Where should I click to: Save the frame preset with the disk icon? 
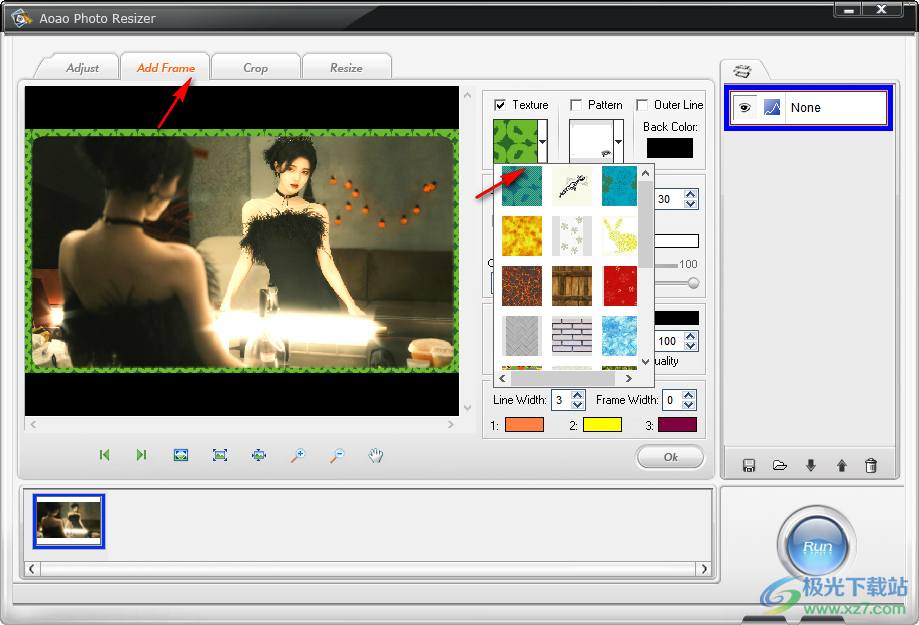(x=748, y=464)
